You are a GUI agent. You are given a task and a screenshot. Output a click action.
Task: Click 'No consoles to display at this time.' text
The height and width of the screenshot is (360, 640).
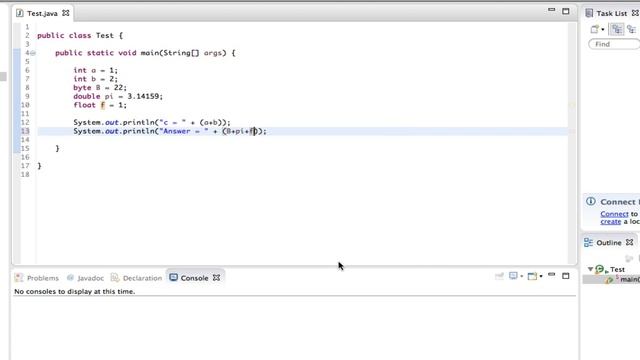pos(75,291)
